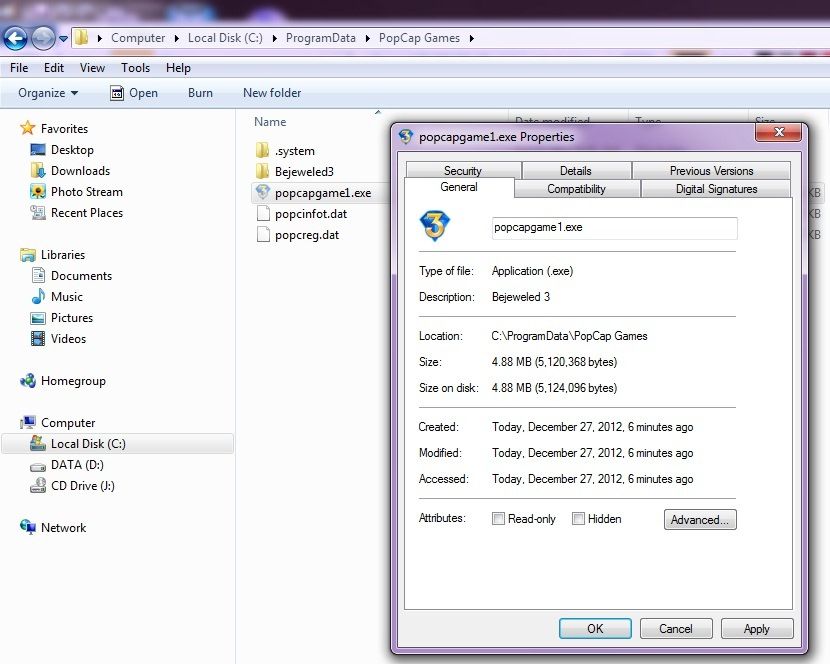The height and width of the screenshot is (664, 830).
Task: Switch to the Compatibility tab
Action: pos(576,189)
